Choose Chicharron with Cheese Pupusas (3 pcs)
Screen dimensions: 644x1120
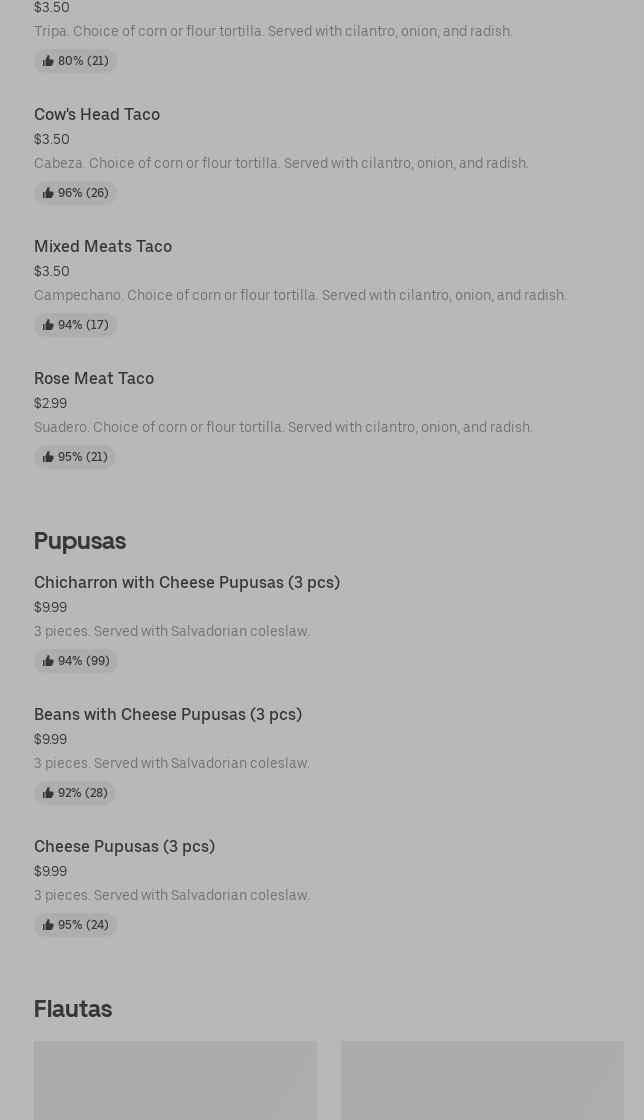tap(187, 582)
